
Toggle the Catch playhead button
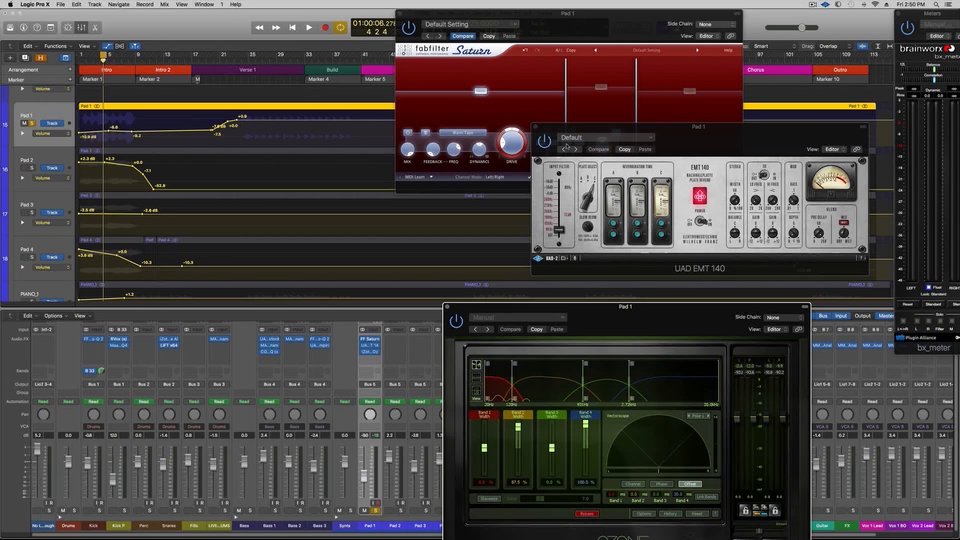point(135,46)
